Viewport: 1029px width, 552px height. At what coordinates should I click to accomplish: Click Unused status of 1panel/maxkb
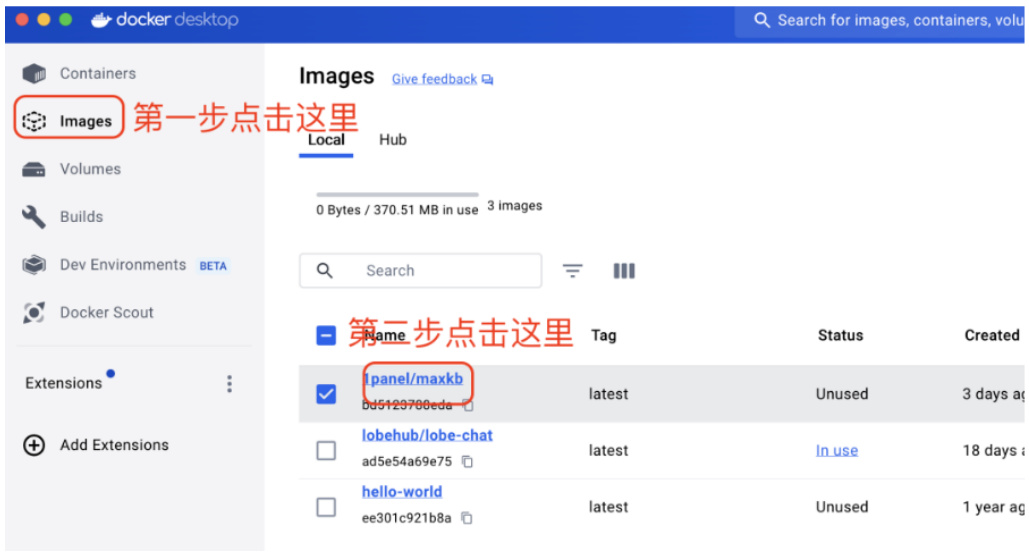[842, 394]
